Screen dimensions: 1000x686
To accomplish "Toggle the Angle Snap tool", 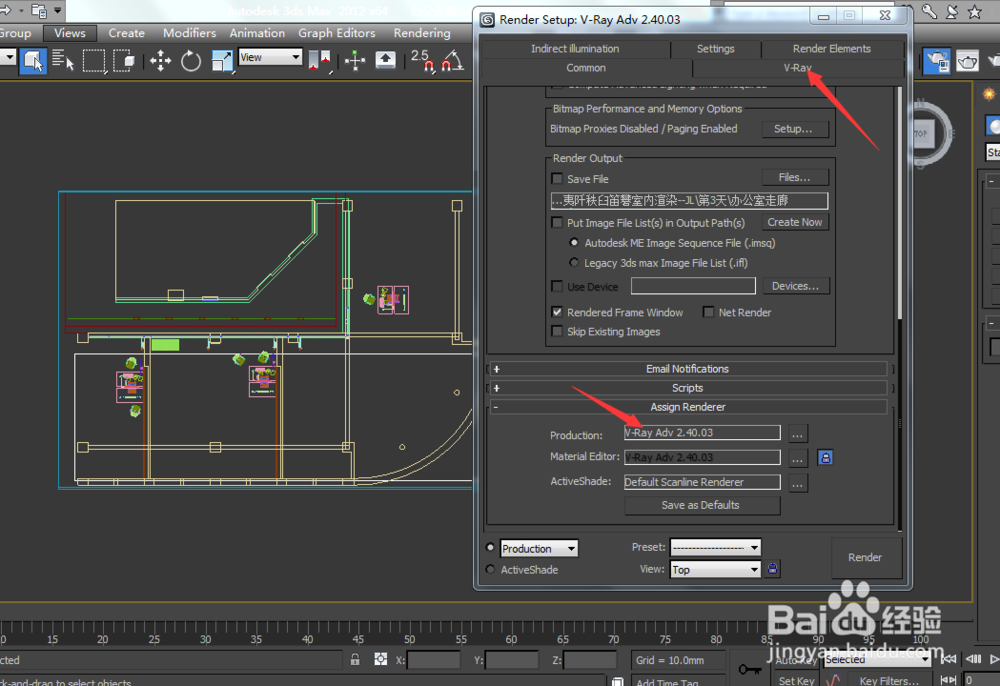I will coord(452,61).
